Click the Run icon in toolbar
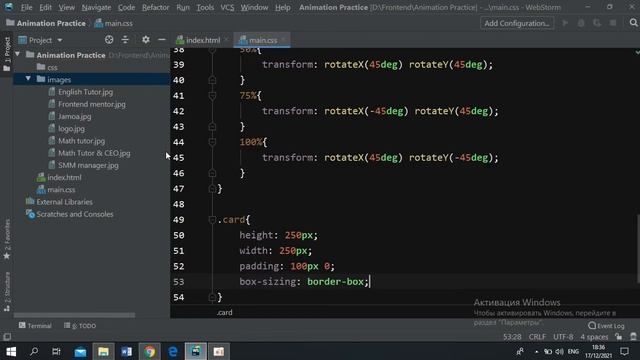The image size is (640, 360). click(x=565, y=23)
